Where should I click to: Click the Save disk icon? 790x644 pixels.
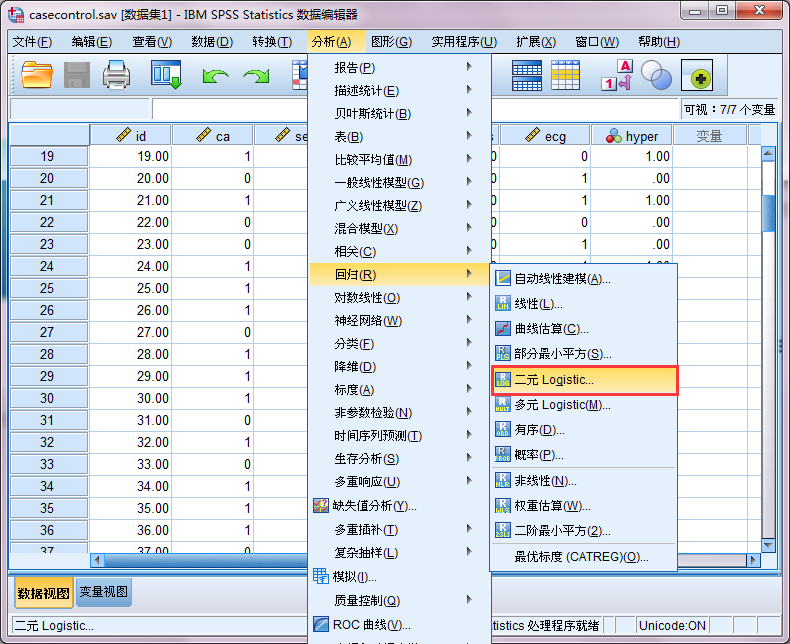coord(77,76)
